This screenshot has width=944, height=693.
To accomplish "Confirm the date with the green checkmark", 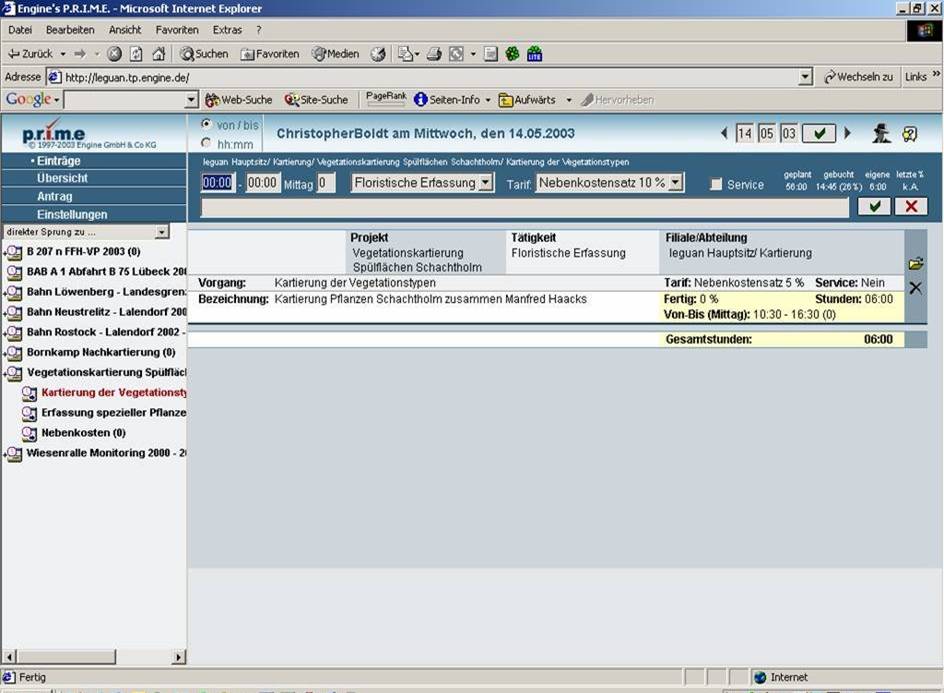I will tap(819, 133).
